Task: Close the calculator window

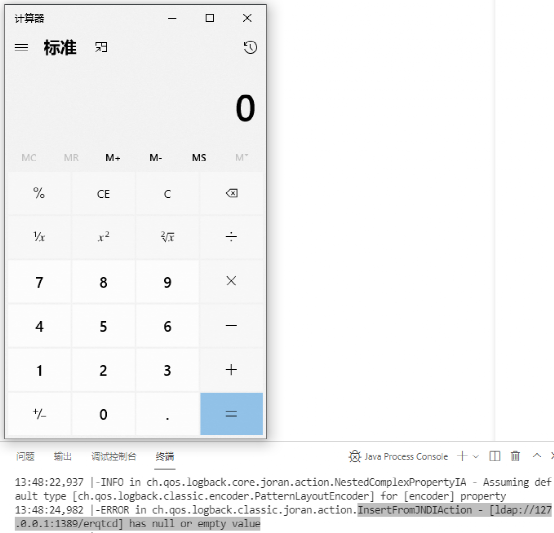Action: point(247,18)
